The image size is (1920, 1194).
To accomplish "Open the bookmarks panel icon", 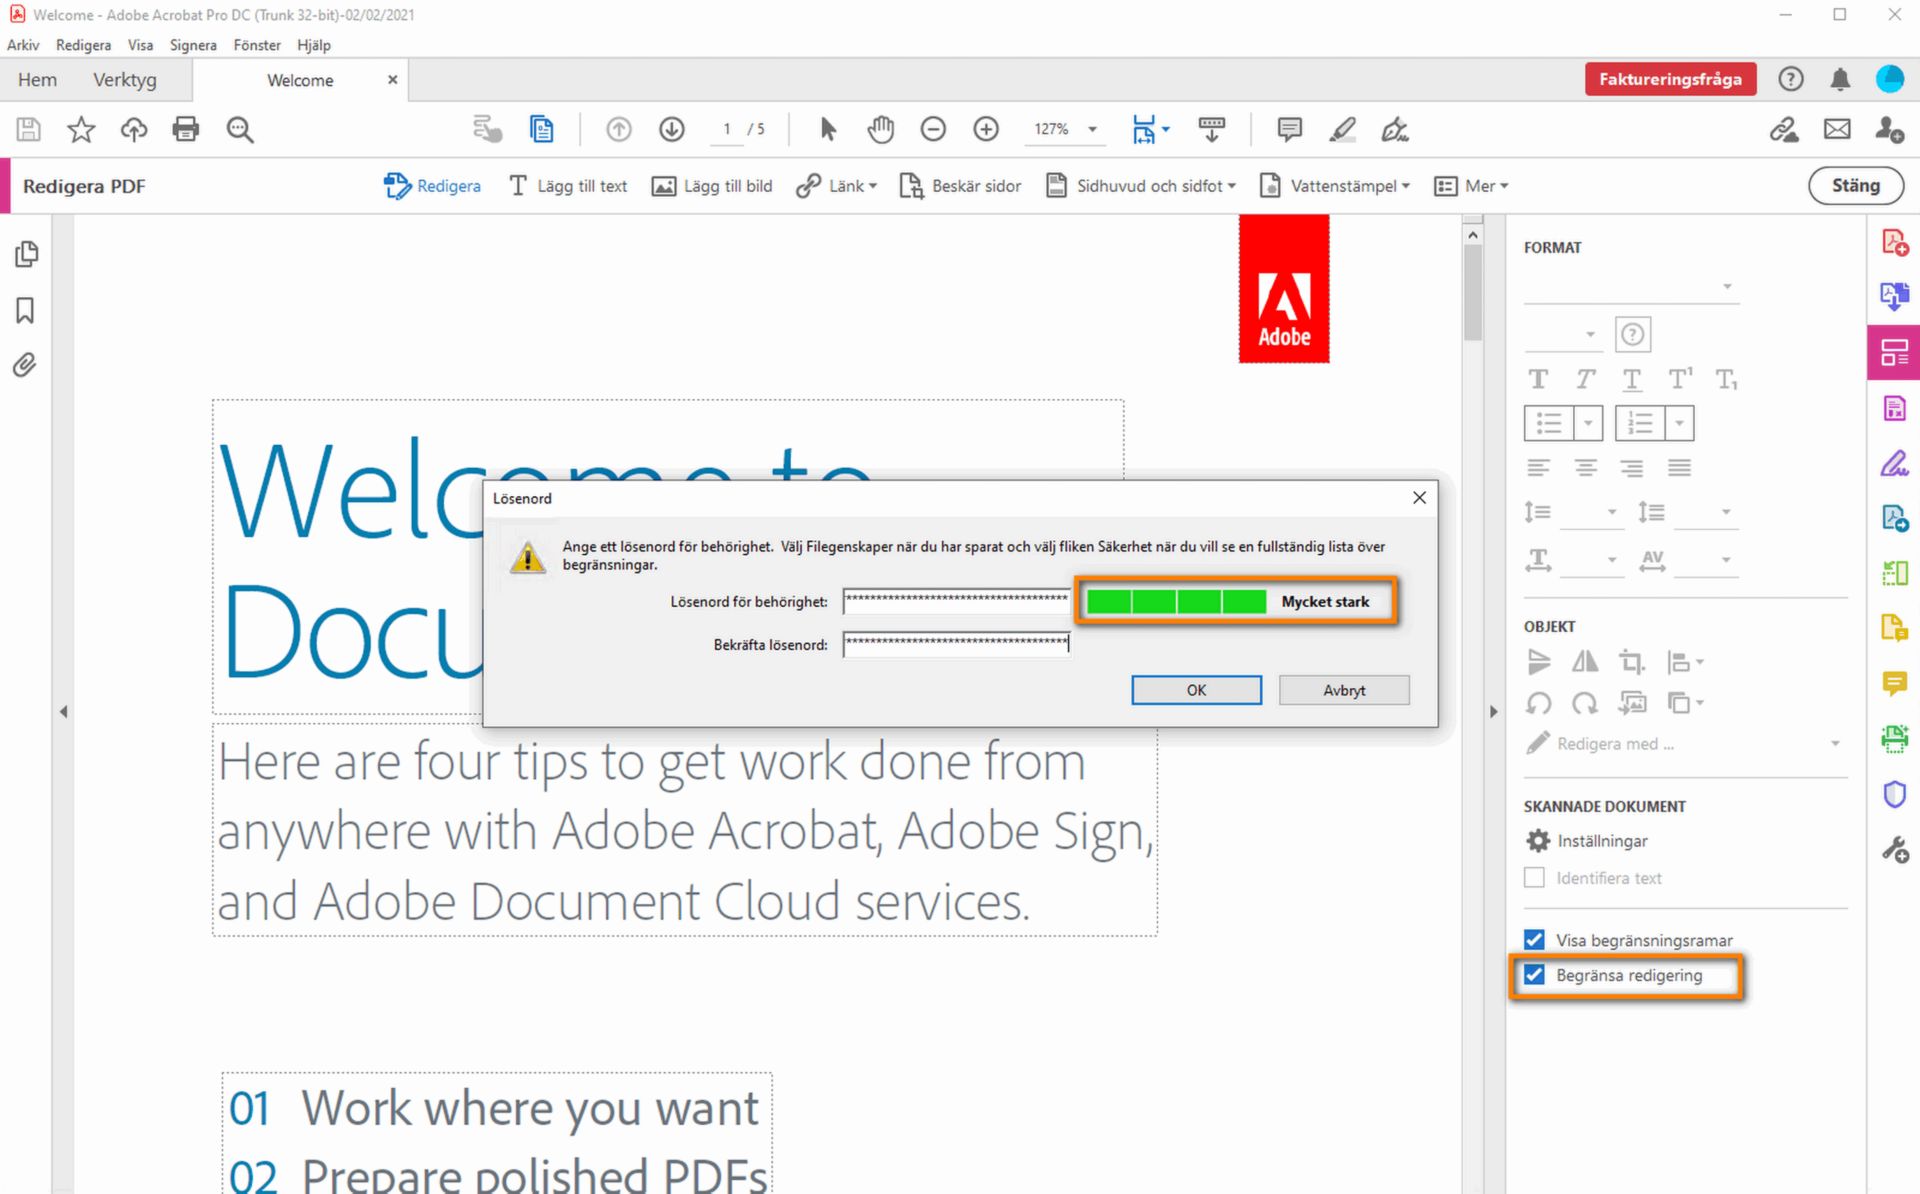I will click(x=26, y=311).
